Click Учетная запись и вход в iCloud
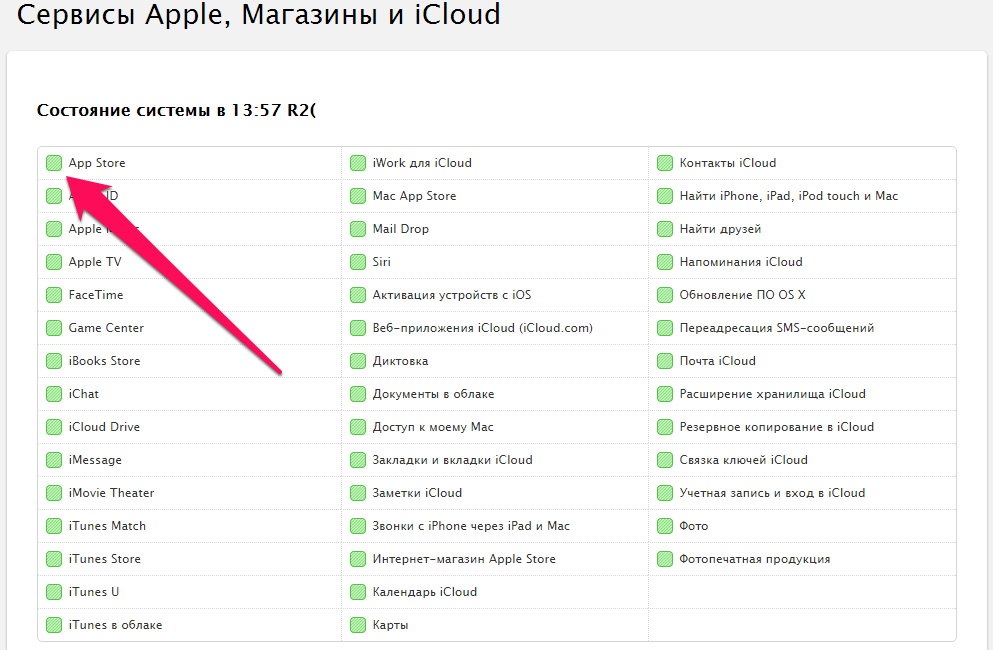The image size is (993, 650). pyautogui.click(x=772, y=492)
